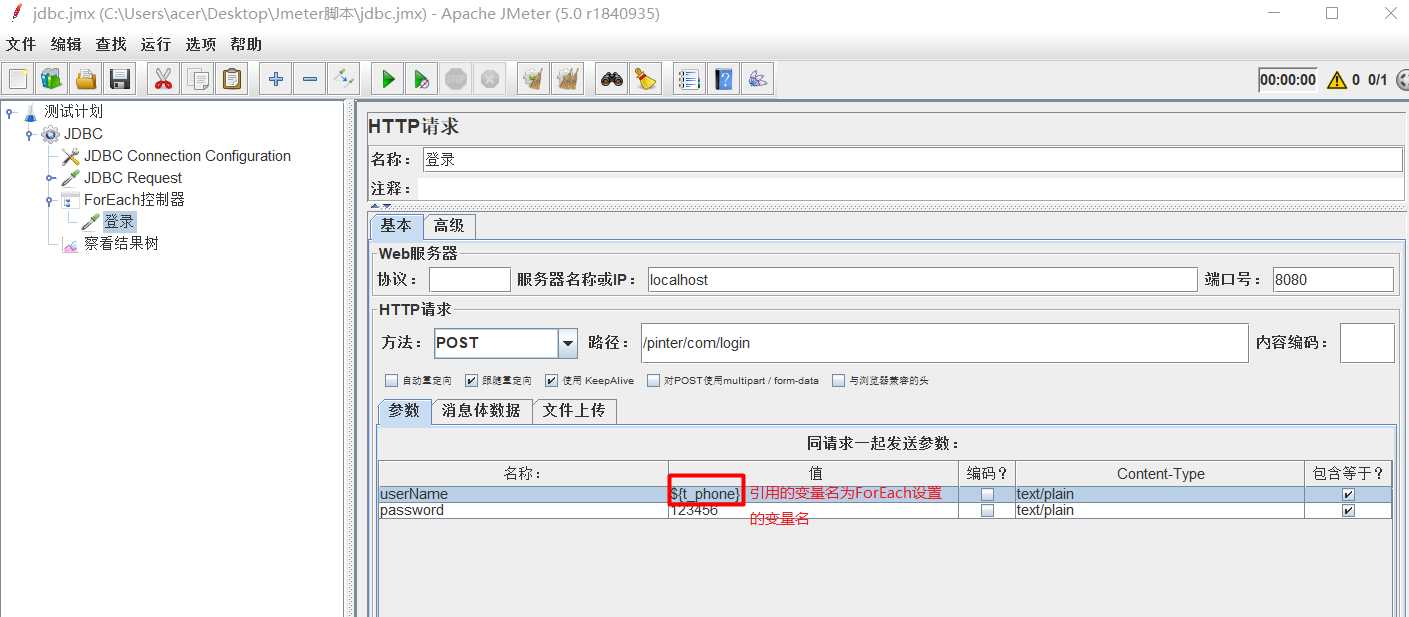
Task: Toggle the 自动重定向 checkbox
Action: (391, 381)
